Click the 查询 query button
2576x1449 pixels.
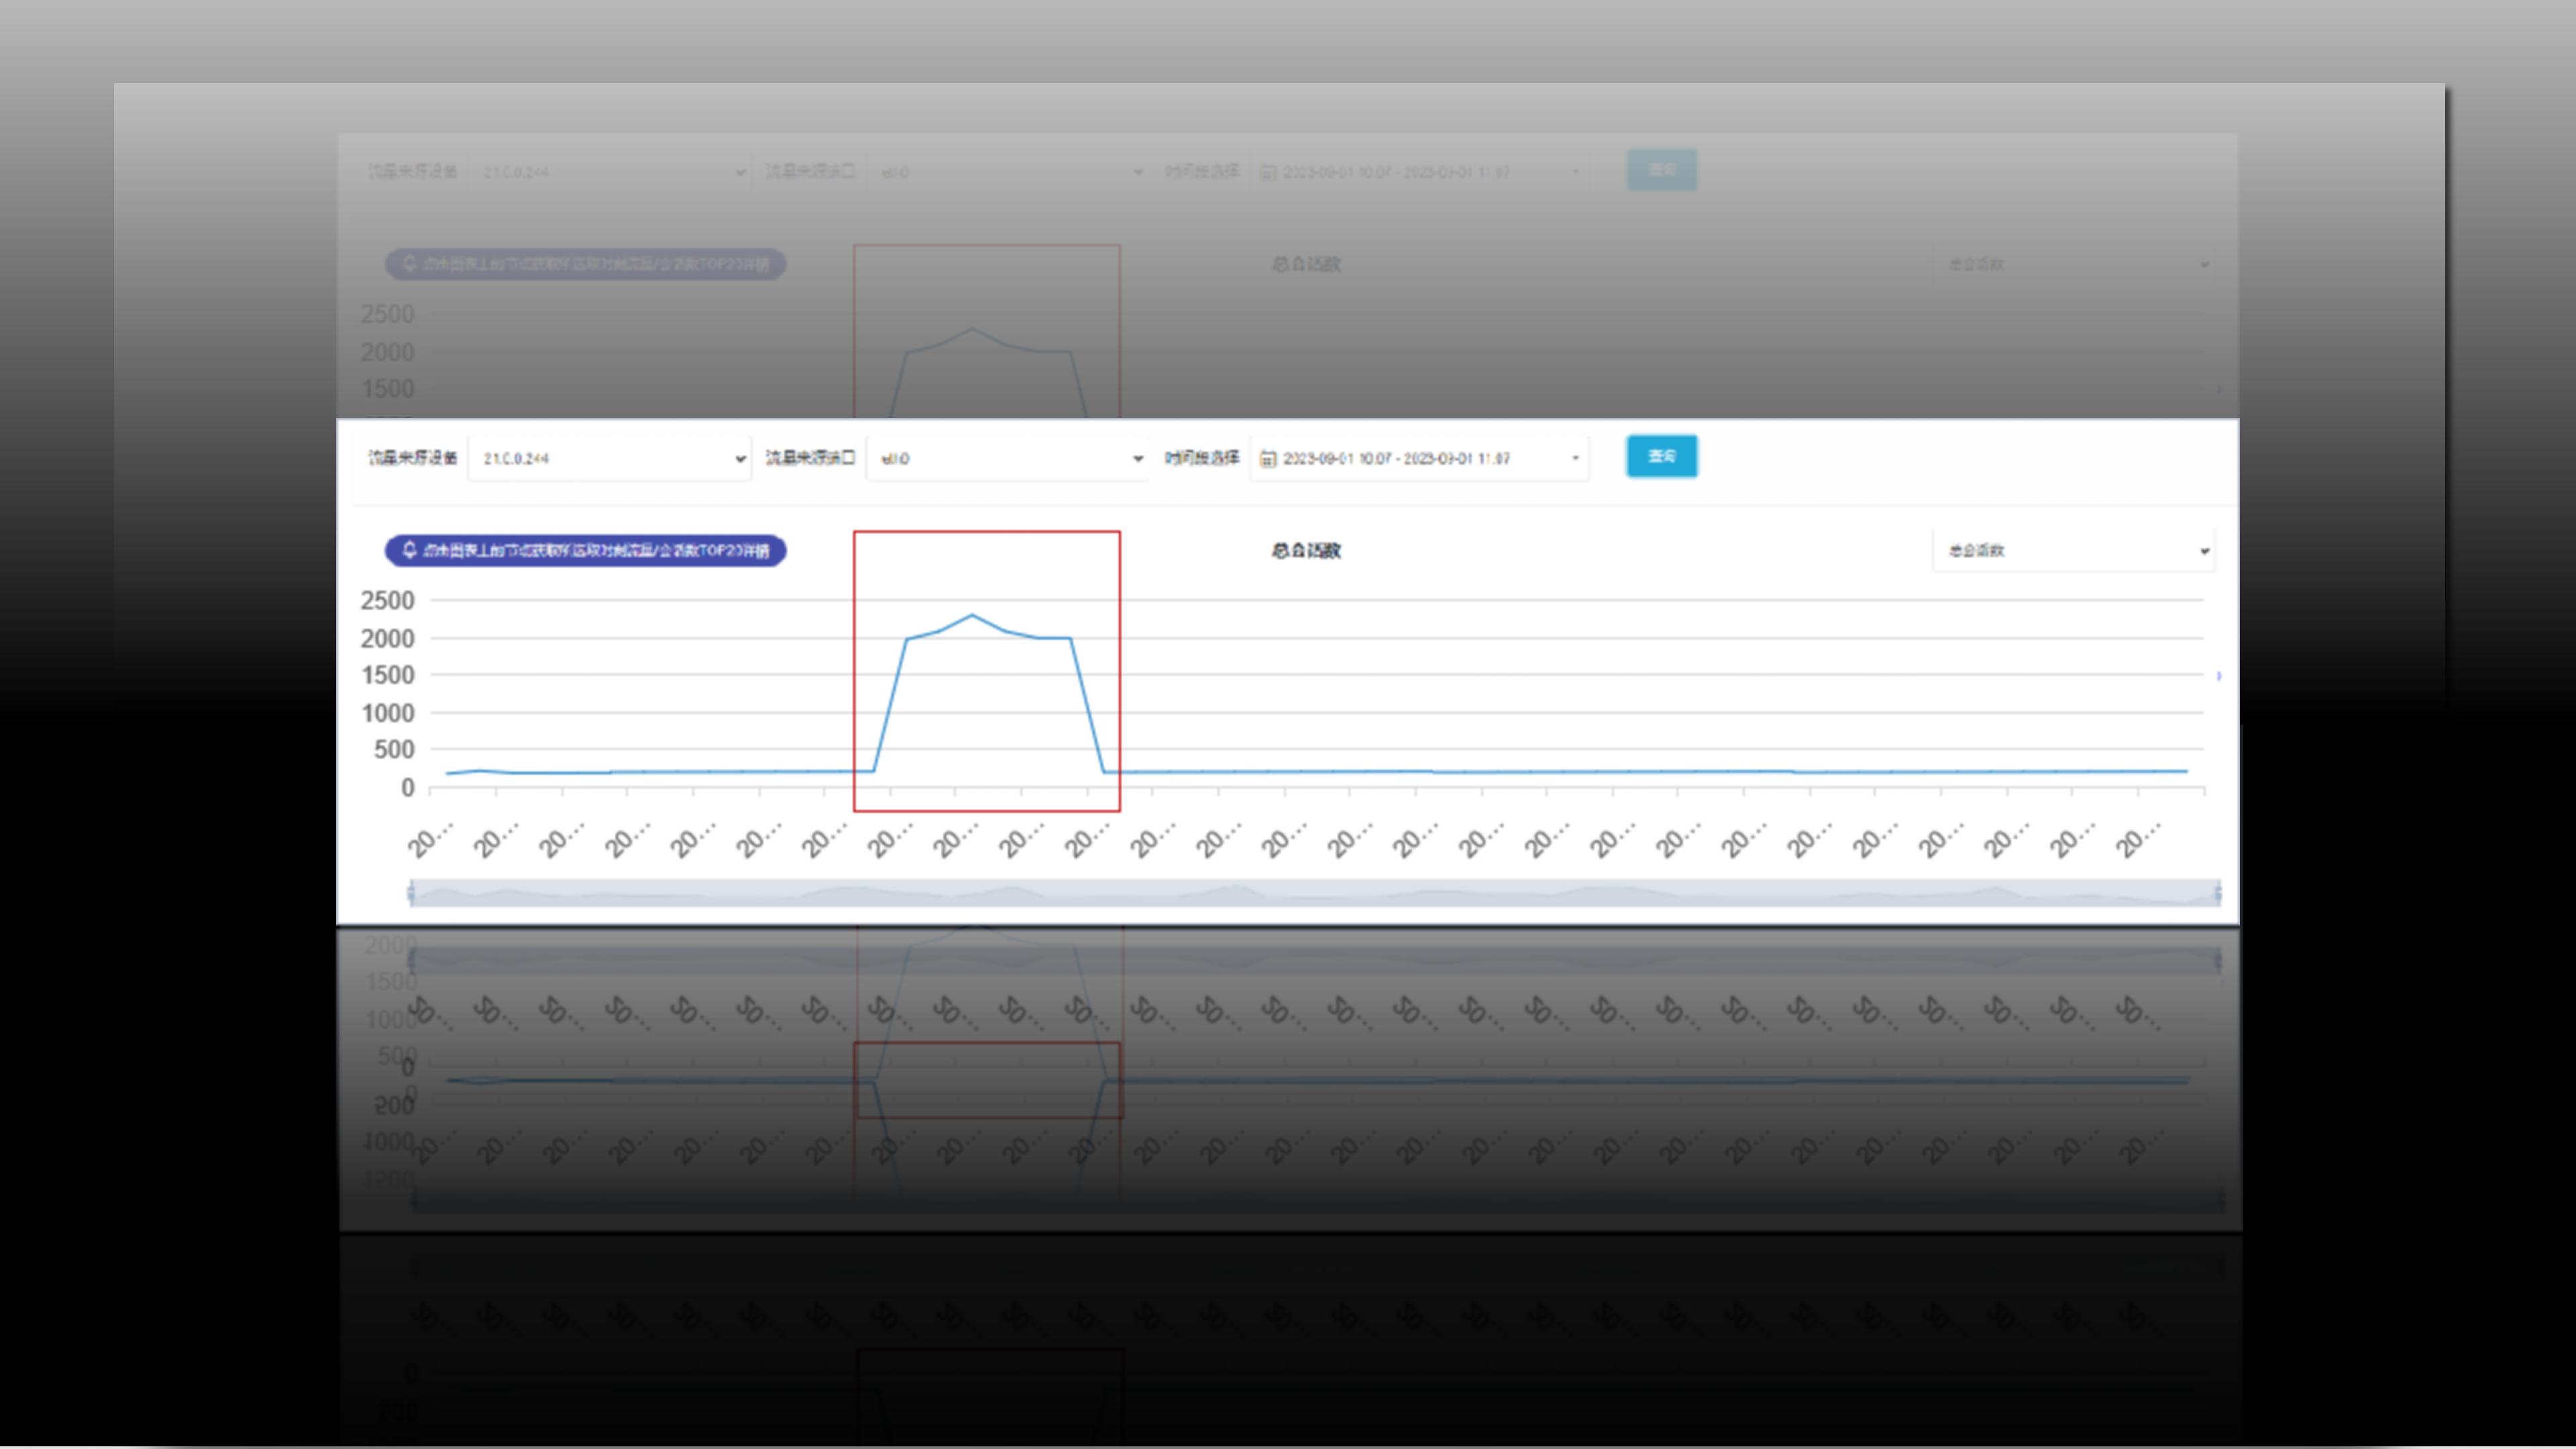pos(1661,456)
